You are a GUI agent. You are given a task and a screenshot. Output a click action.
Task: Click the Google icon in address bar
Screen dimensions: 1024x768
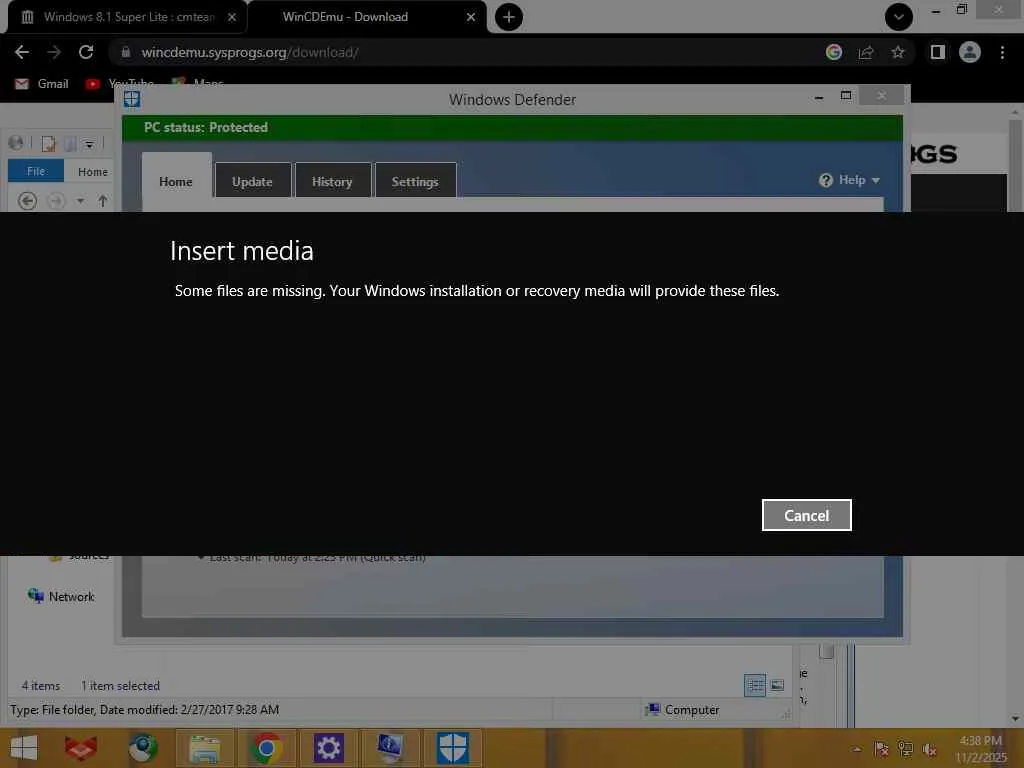pos(833,52)
